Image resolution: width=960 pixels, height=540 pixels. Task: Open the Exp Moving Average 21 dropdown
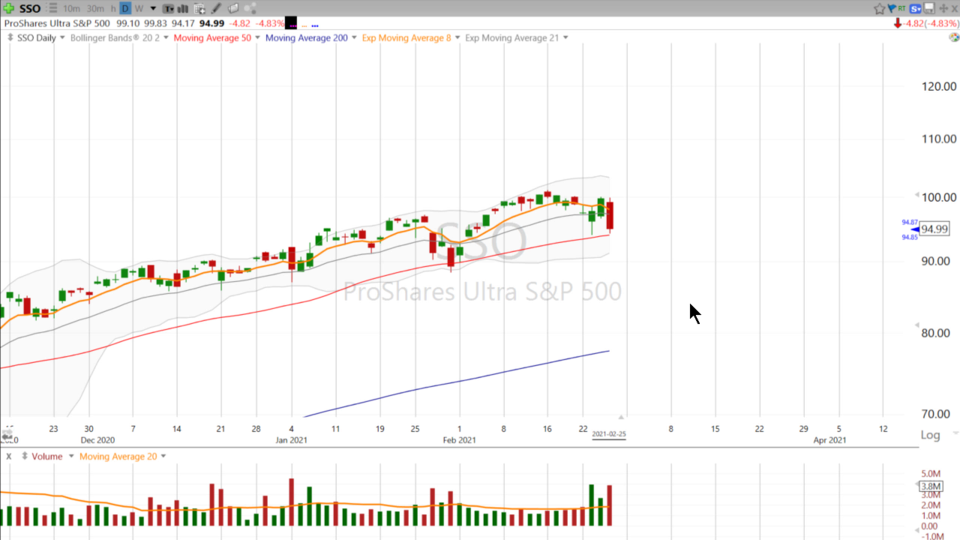[566, 38]
